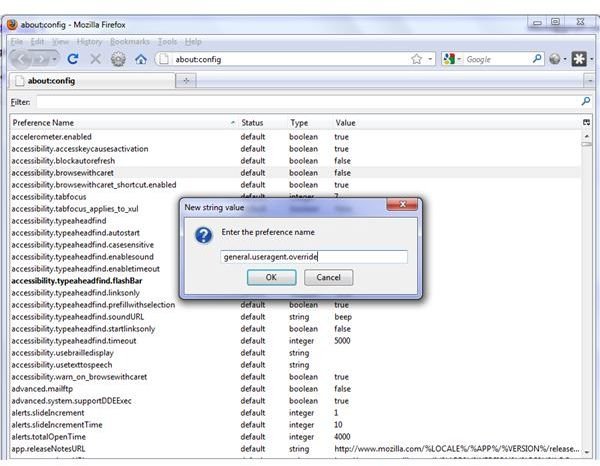
Task: Sort by Preference Name column header
Action: [x=124, y=123]
